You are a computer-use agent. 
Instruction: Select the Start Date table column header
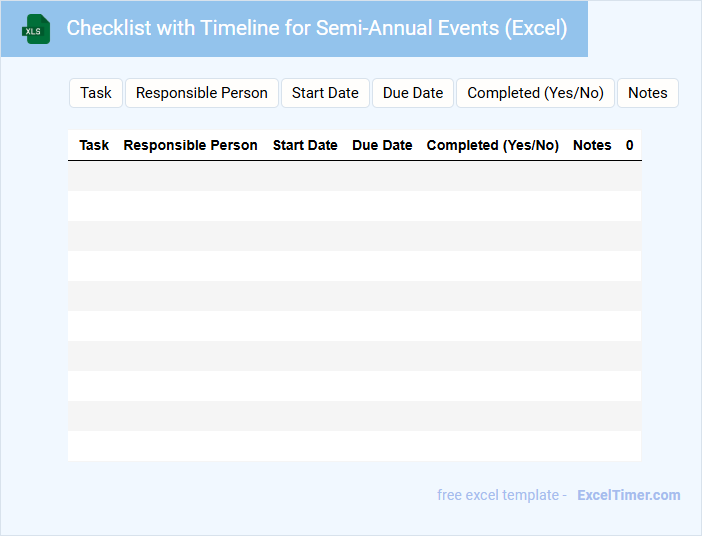click(305, 145)
